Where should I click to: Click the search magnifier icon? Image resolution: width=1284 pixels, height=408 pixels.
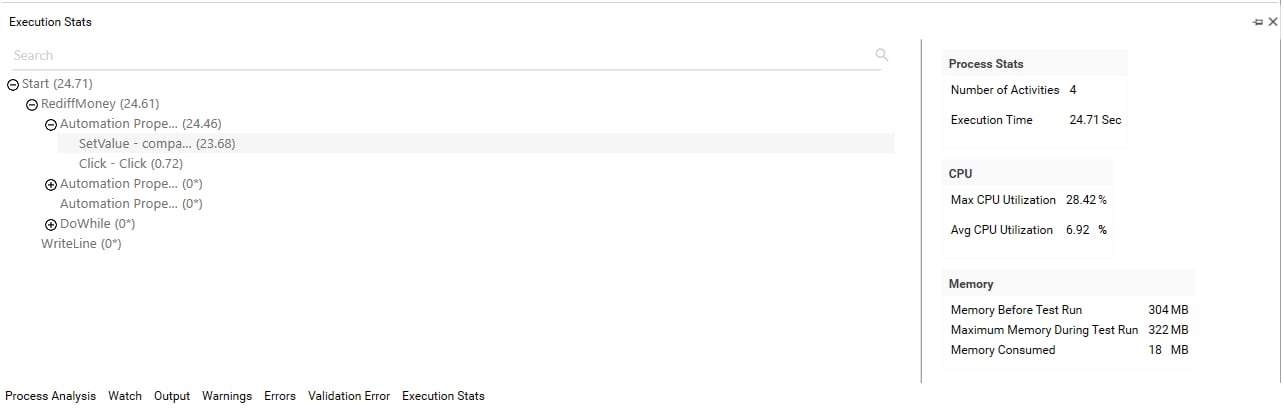point(881,55)
